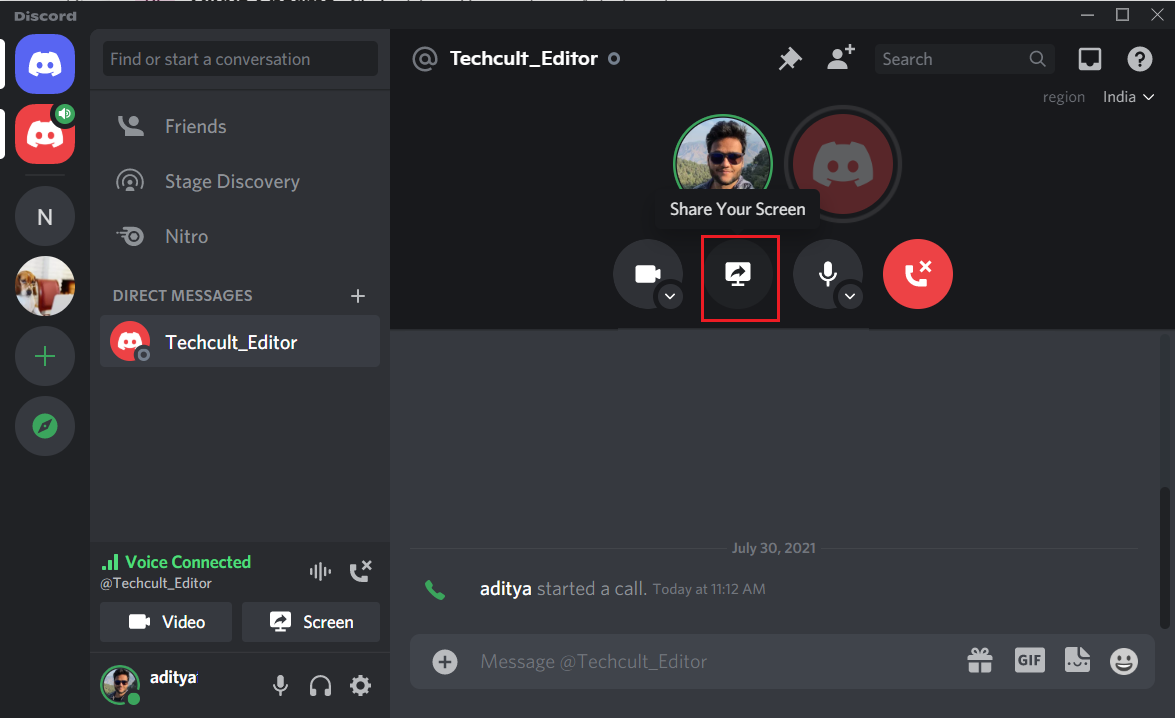Pin a message in this conversation
Image resolution: width=1175 pixels, height=718 pixels.
pos(790,58)
